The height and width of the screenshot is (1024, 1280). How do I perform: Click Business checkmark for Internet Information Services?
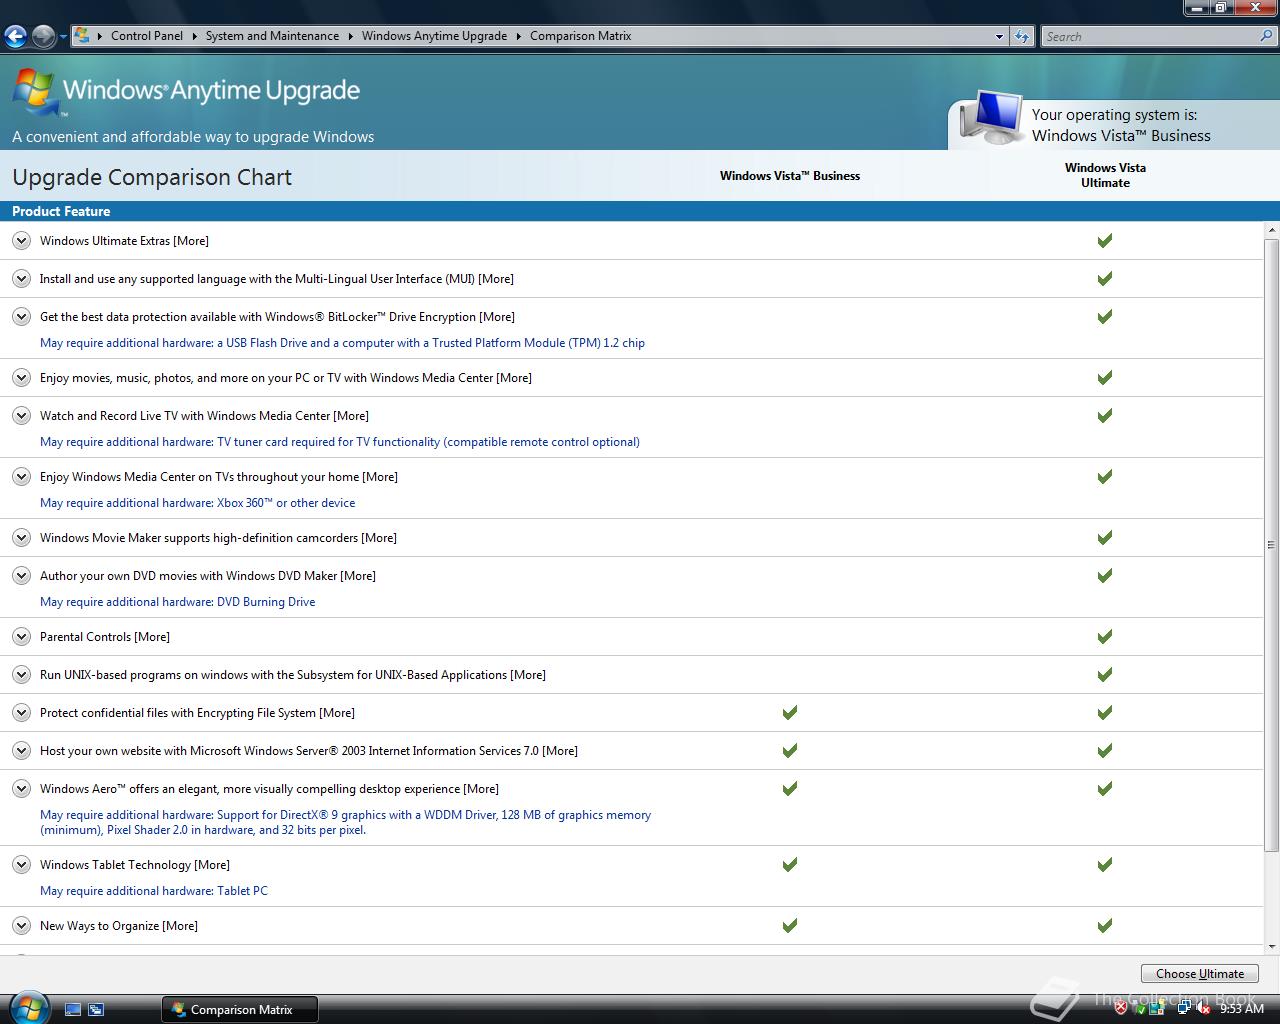tap(790, 751)
